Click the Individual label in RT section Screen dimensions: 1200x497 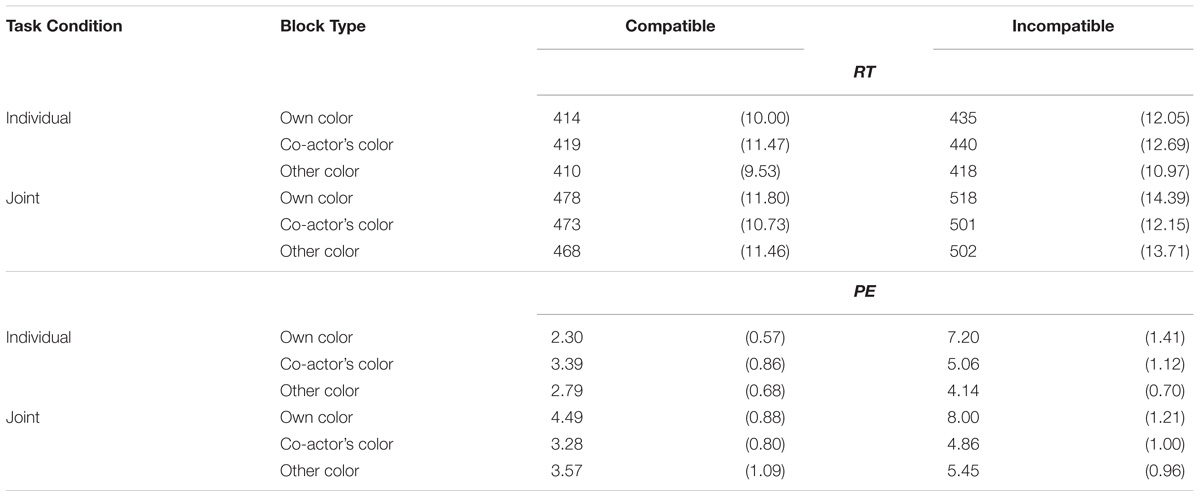pyautogui.click(x=39, y=118)
